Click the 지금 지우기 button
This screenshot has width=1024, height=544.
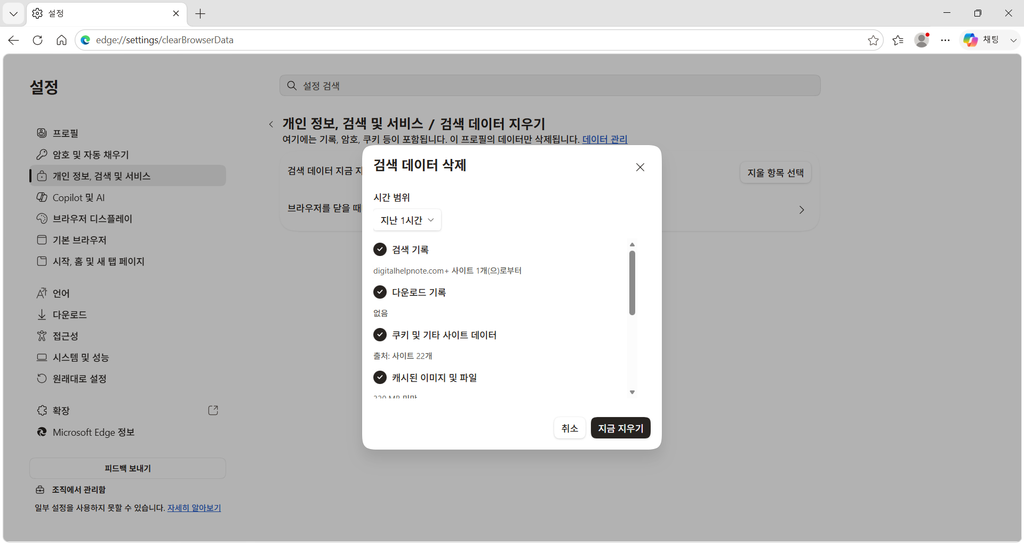[620, 428]
